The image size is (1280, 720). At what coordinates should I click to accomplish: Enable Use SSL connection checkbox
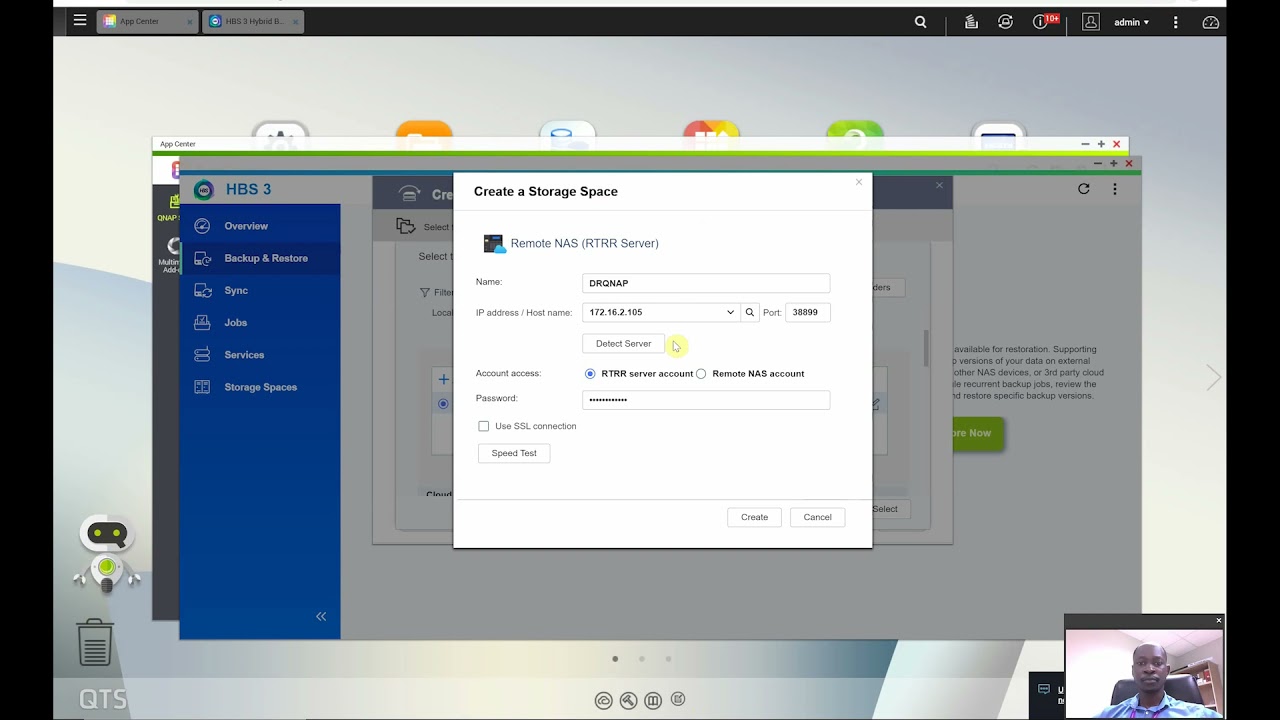point(484,426)
